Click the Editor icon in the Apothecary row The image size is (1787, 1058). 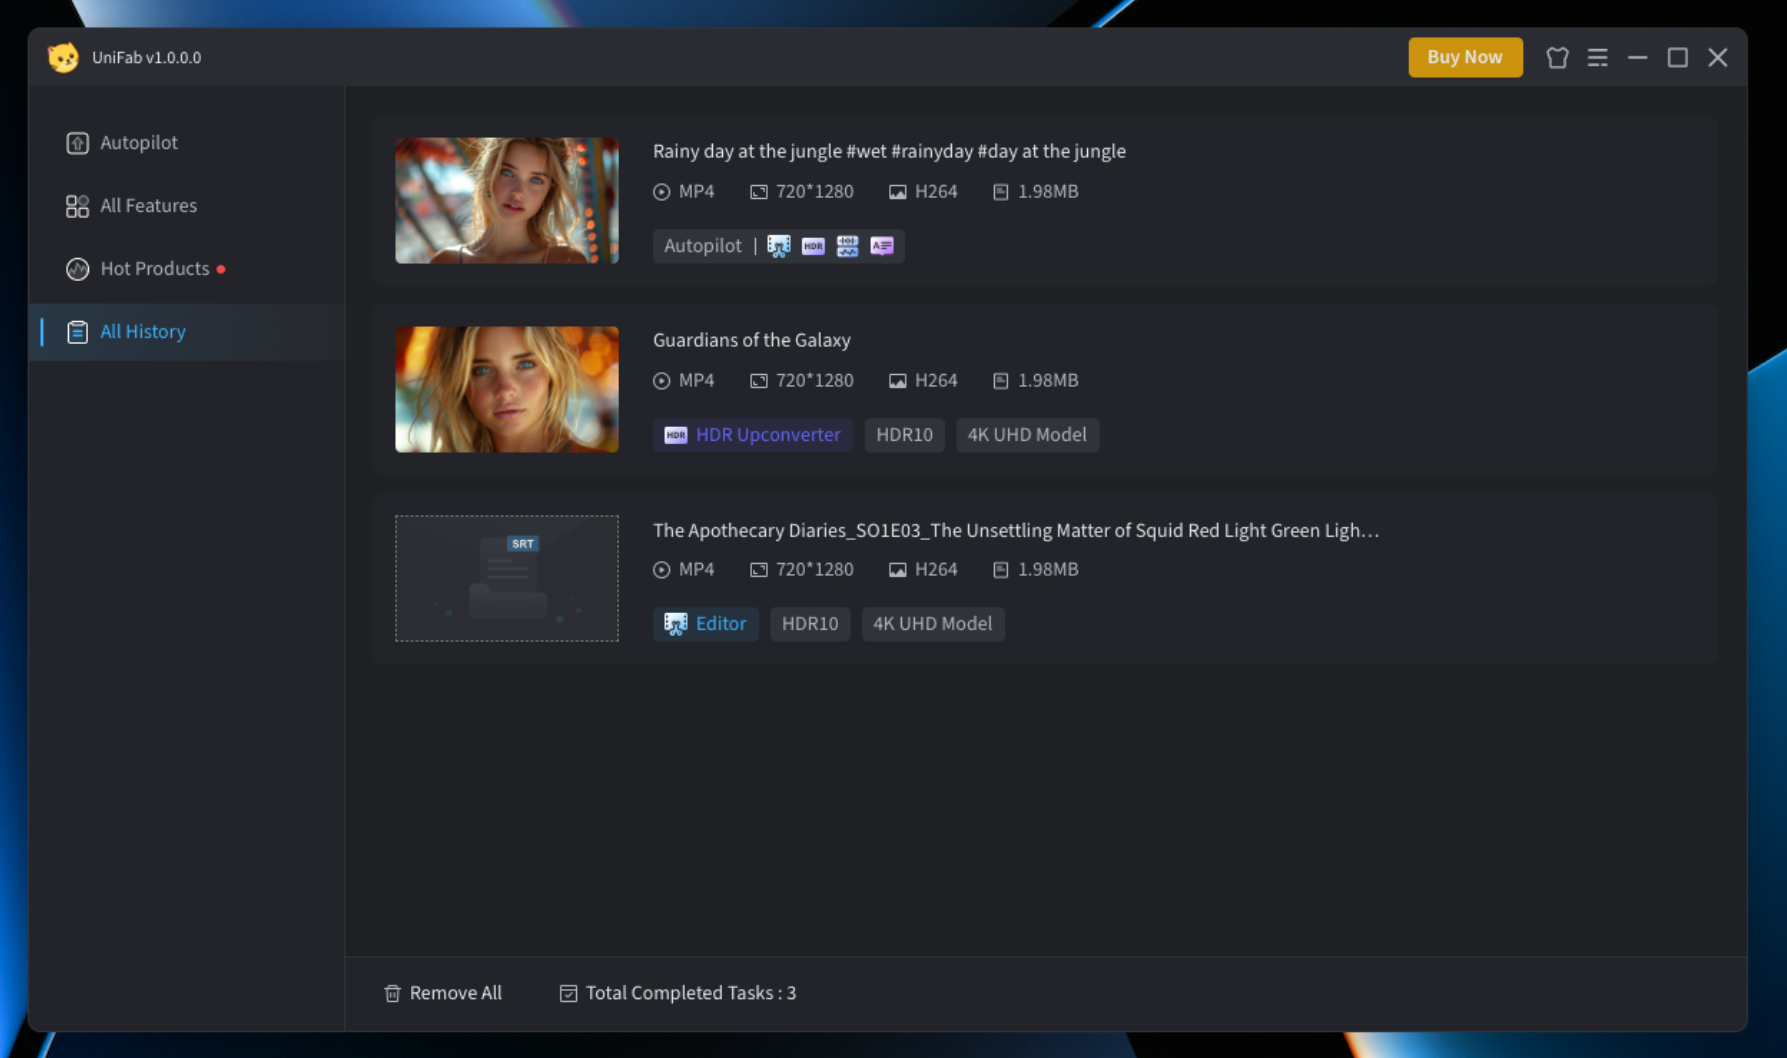pos(676,624)
